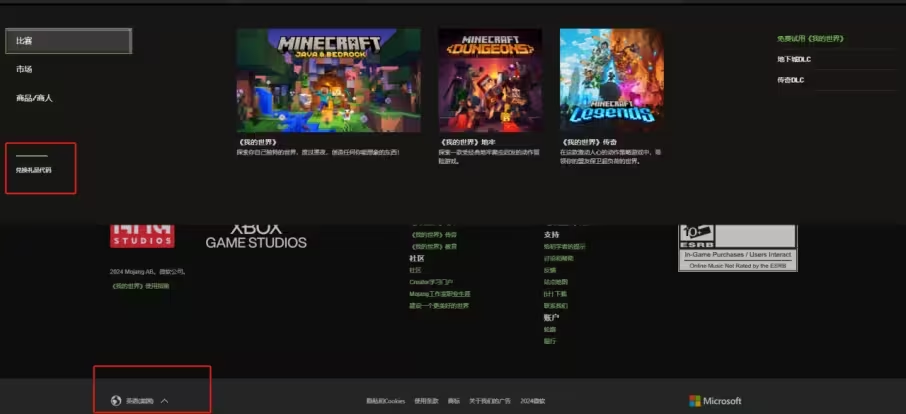Open the 关于我们的广告 footer link
This screenshot has height=414, width=906.
pos(490,401)
